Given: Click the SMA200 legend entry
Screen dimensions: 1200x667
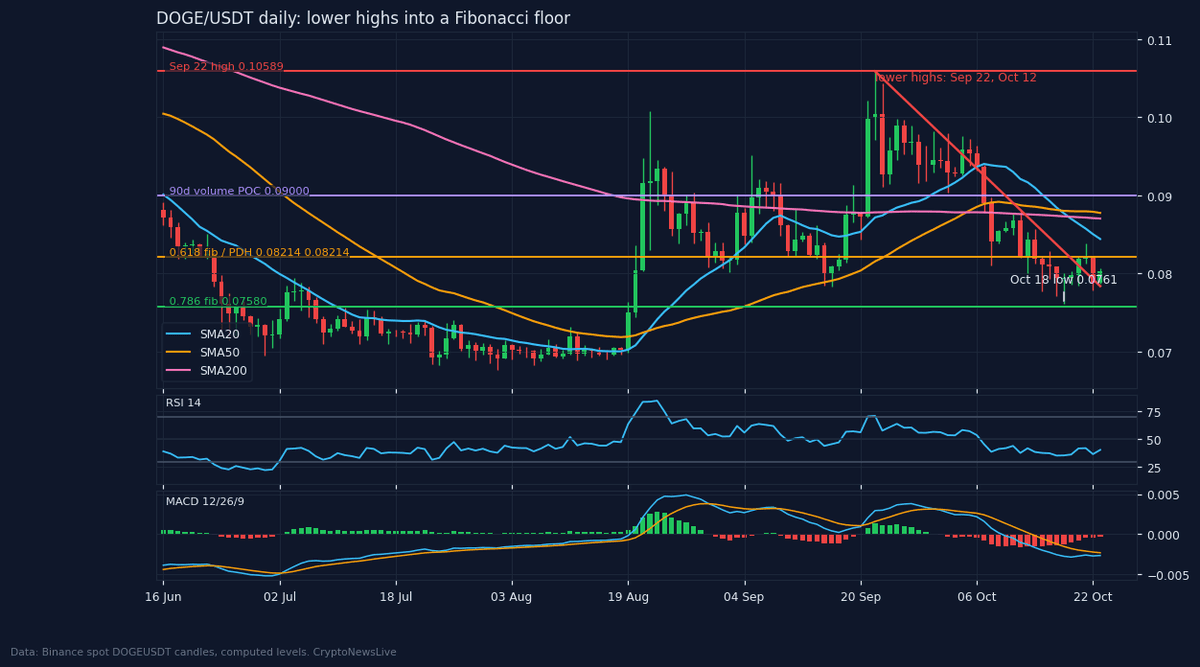Looking at the screenshot, I should [x=206, y=371].
